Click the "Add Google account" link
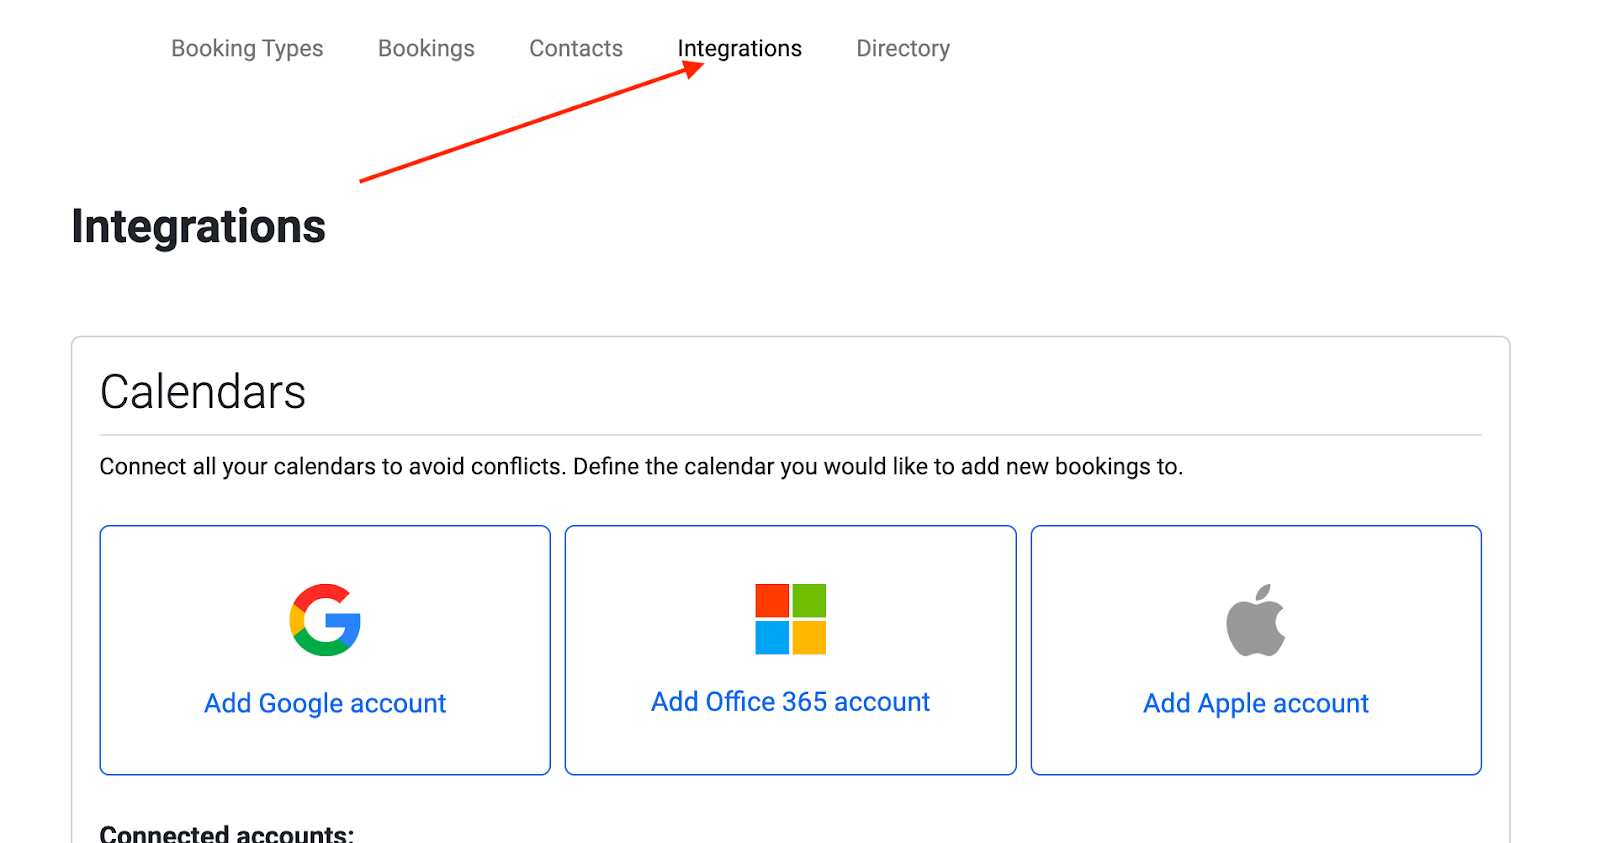1600x843 pixels. (325, 703)
